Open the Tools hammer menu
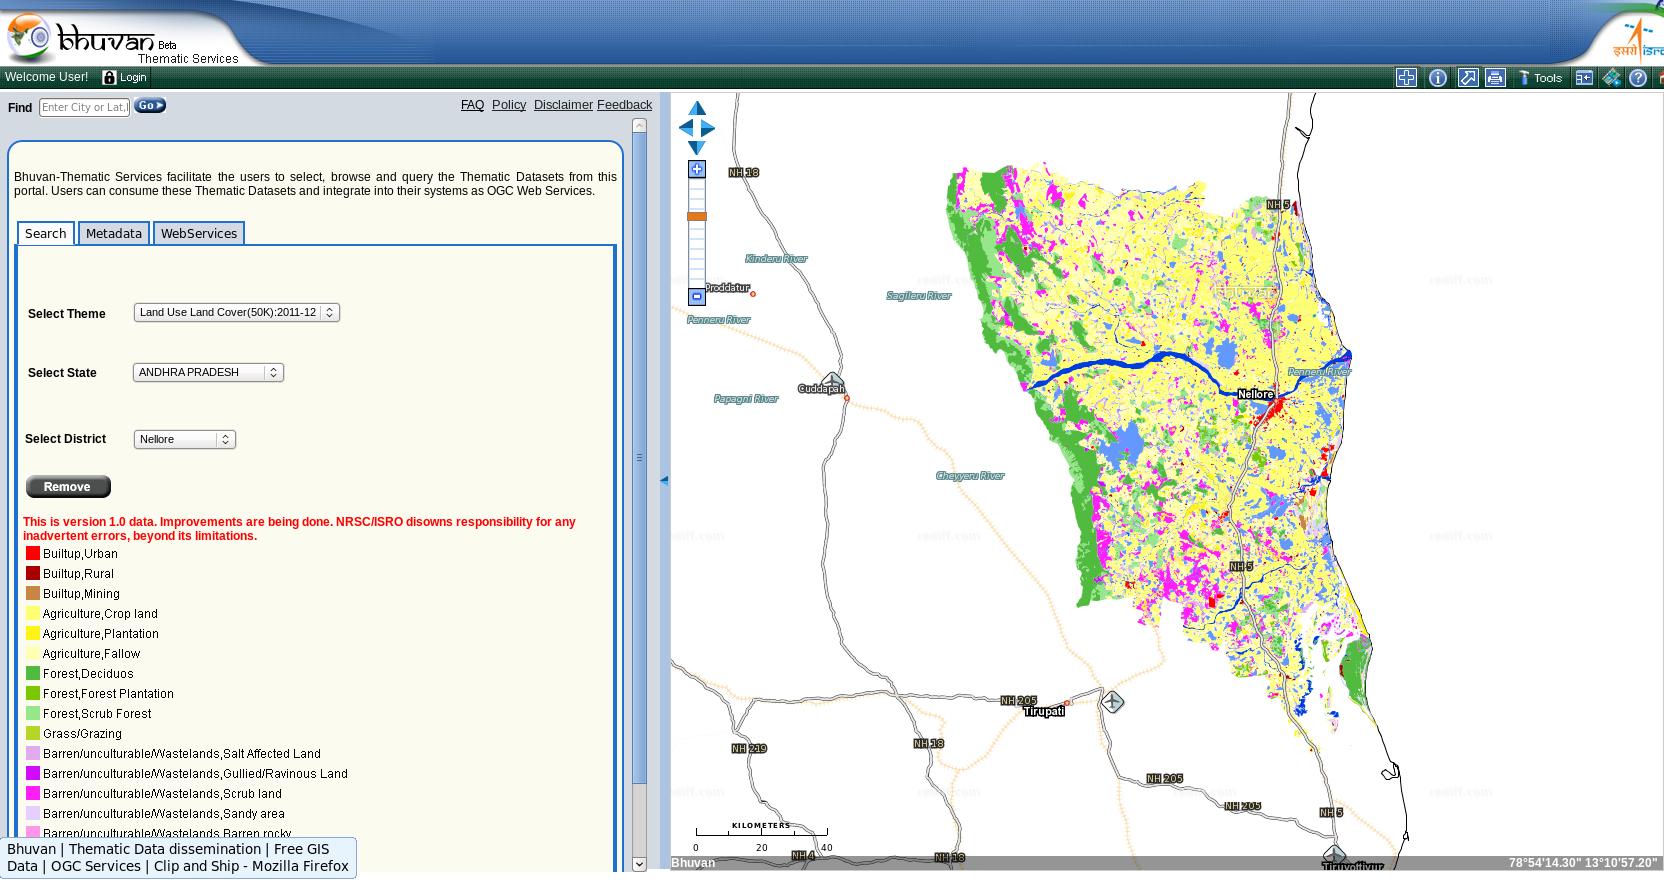 point(1540,77)
